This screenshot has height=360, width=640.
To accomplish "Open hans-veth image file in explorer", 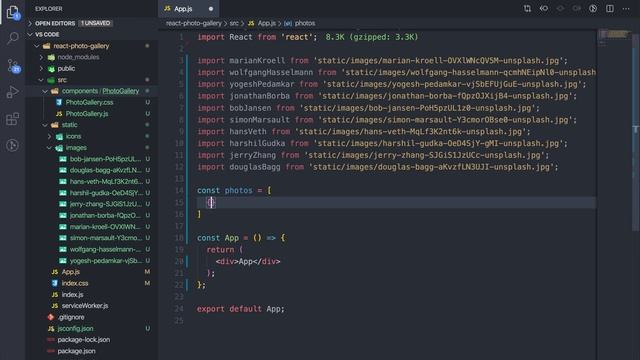I will coord(106,182).
